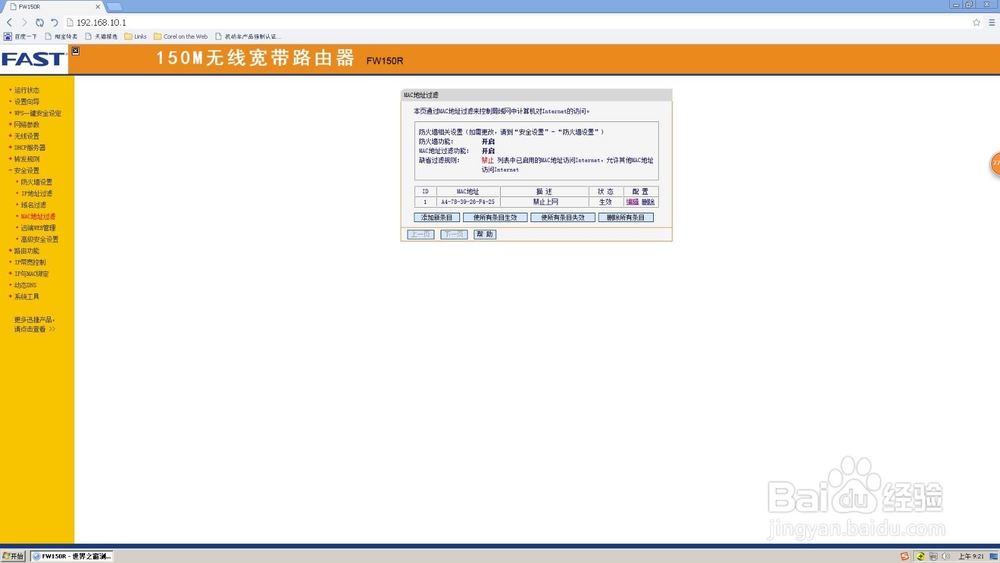Click the MAC address cell starting A4-78
The height and width of the screenshot is (563, 1000).
pos(467,201)
